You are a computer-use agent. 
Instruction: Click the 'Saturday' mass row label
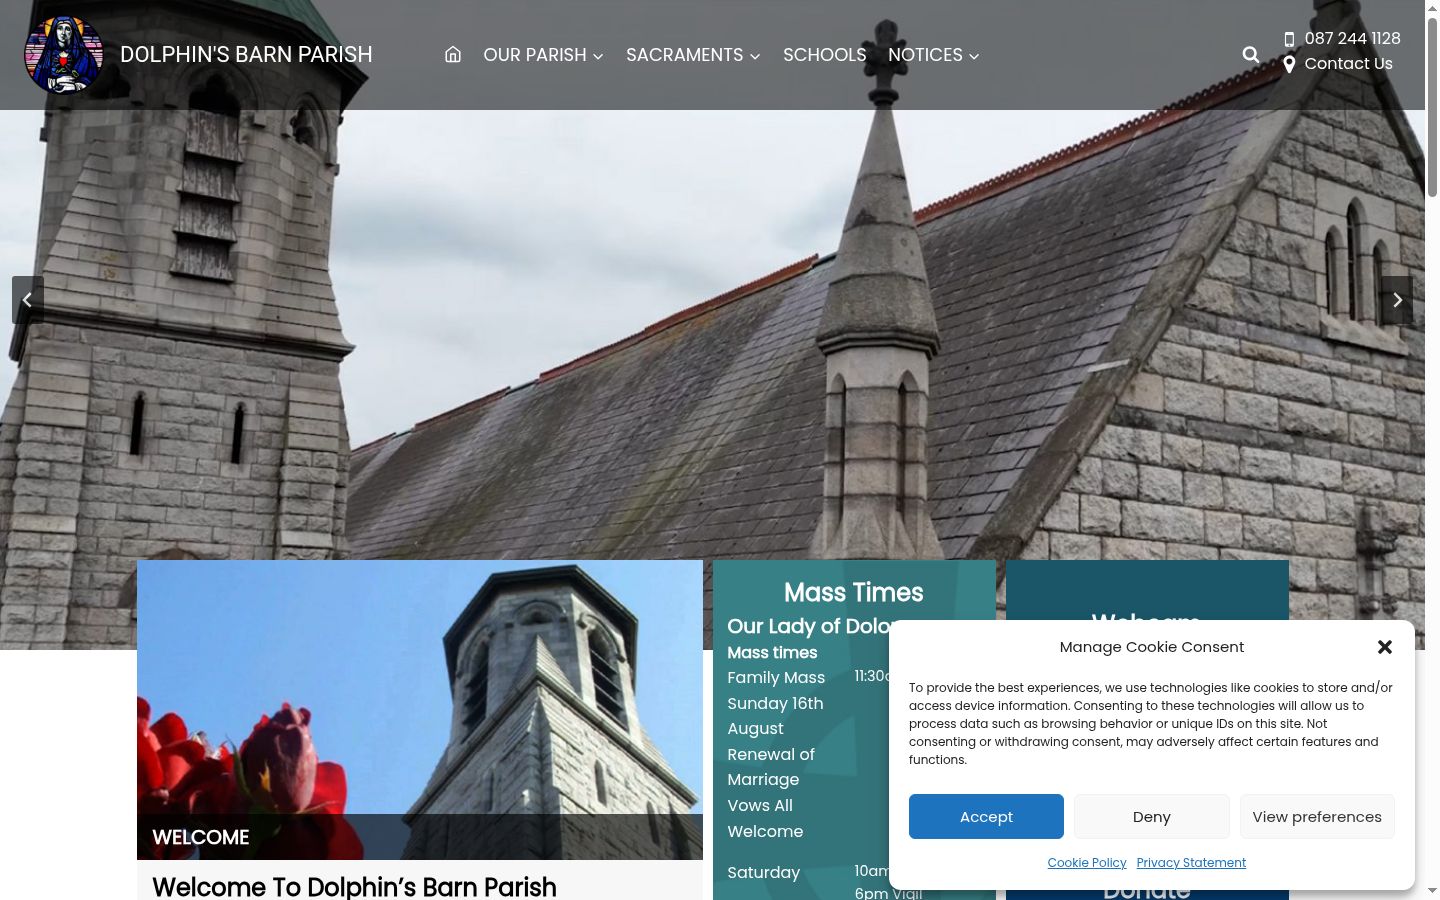pyautogui.click(x=764, y=873)
